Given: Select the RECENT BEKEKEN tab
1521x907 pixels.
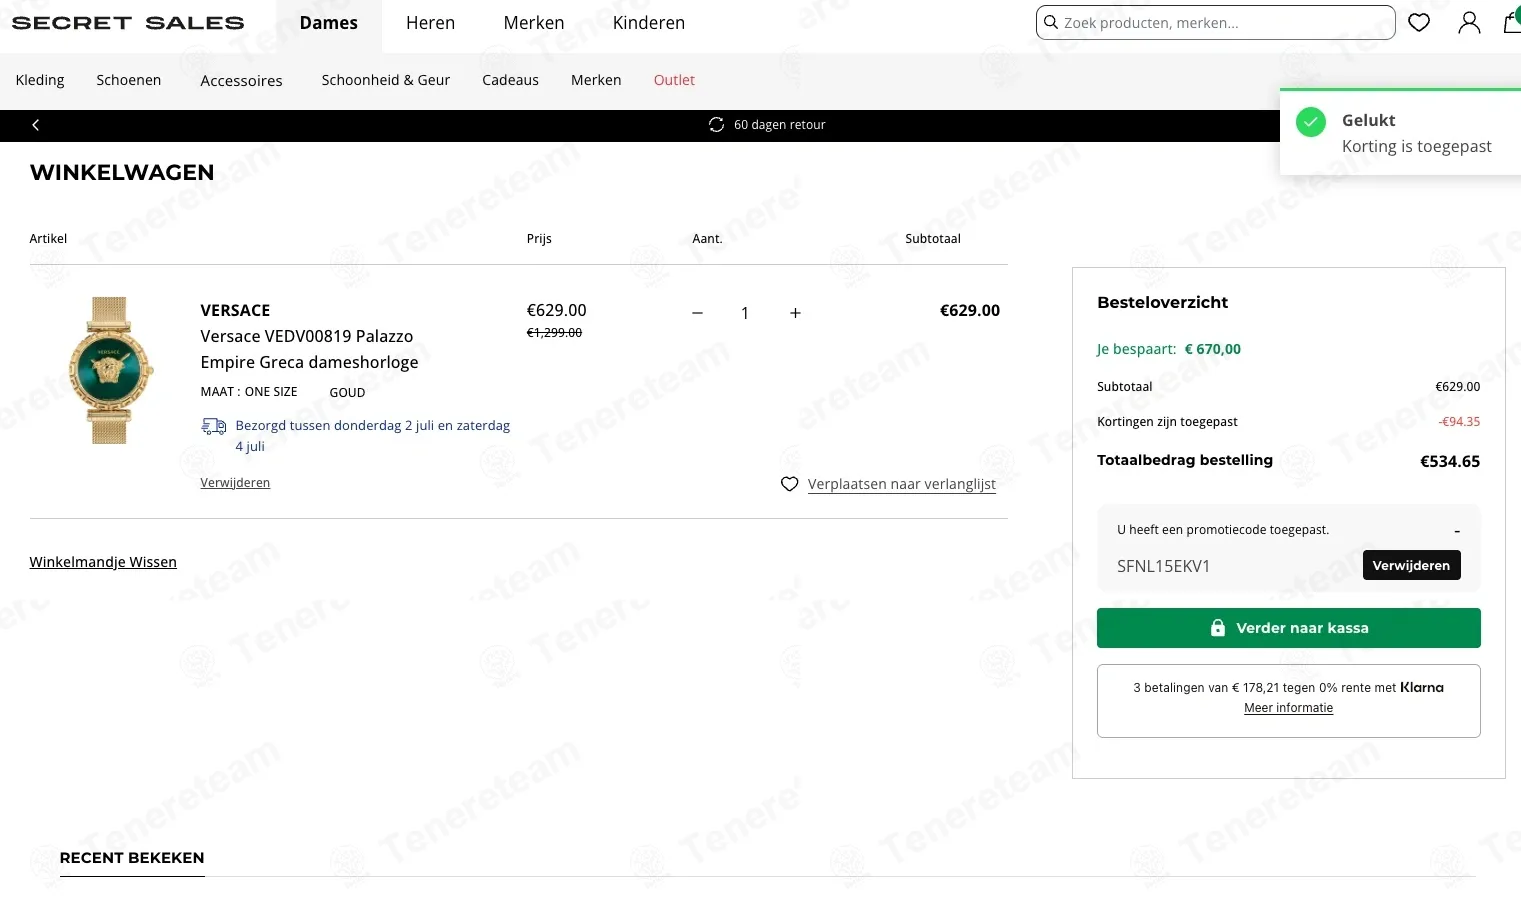Looking at the screenshot, I should (x=132, y=858).
